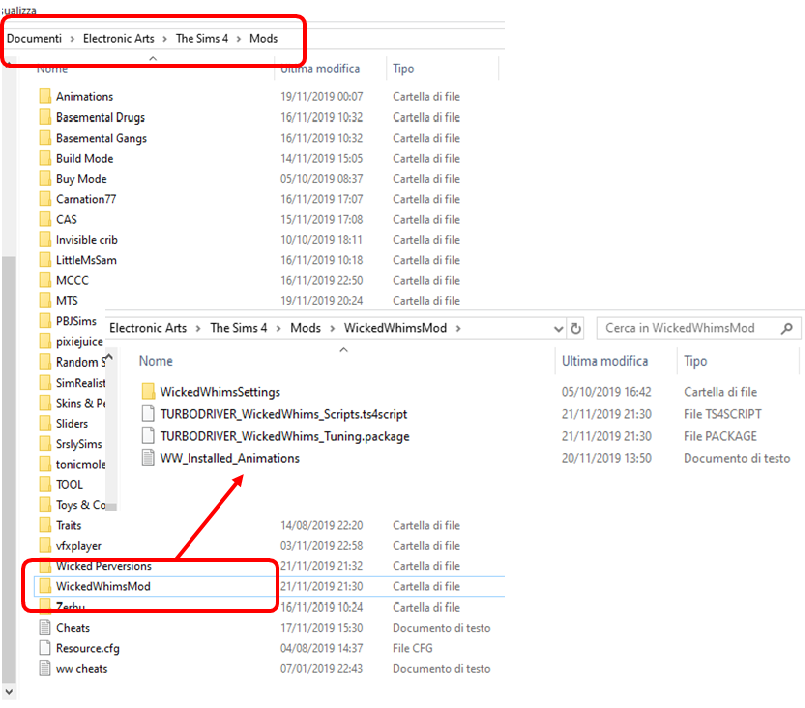Image resolution: width=805 pixels, height=708 pixels.
Task: Expand the chevron after Documenti breadcrumb
Action: click(72, 39)
